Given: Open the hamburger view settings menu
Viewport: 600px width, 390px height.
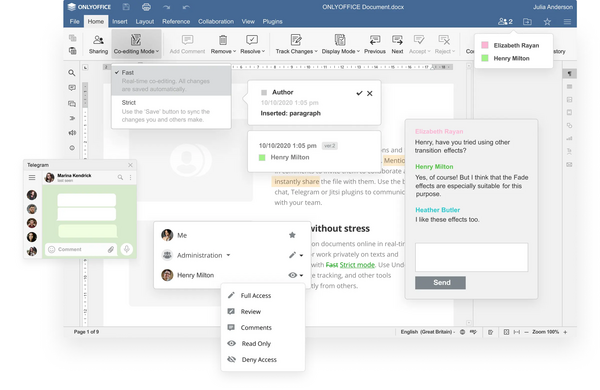Looking at the screenshot, I should (567, 22).
